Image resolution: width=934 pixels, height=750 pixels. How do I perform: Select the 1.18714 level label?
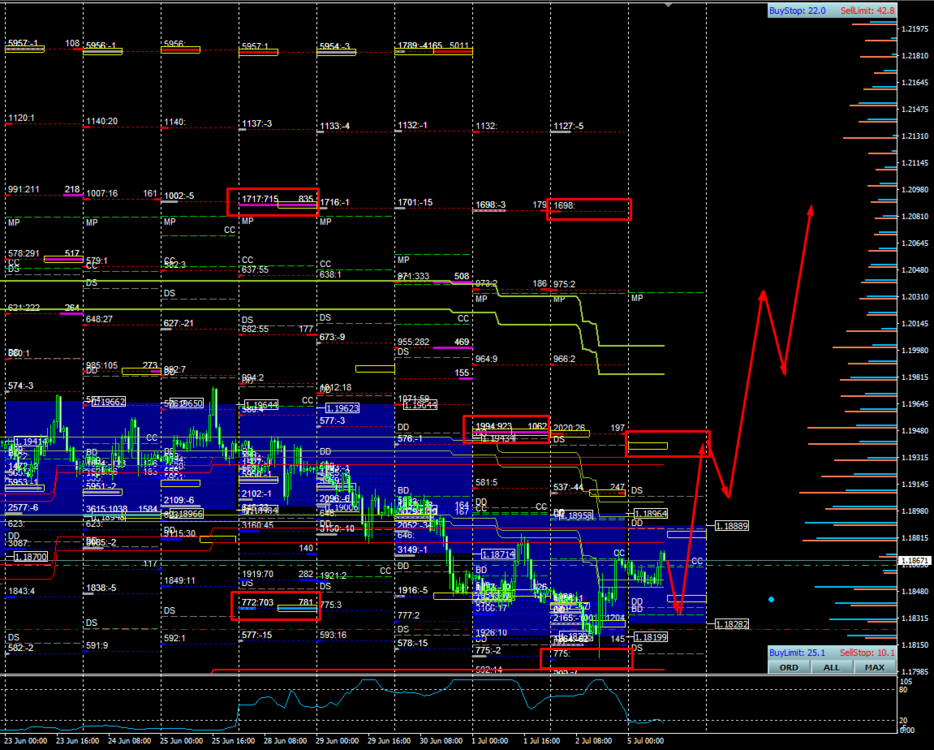tap(499, 554)
